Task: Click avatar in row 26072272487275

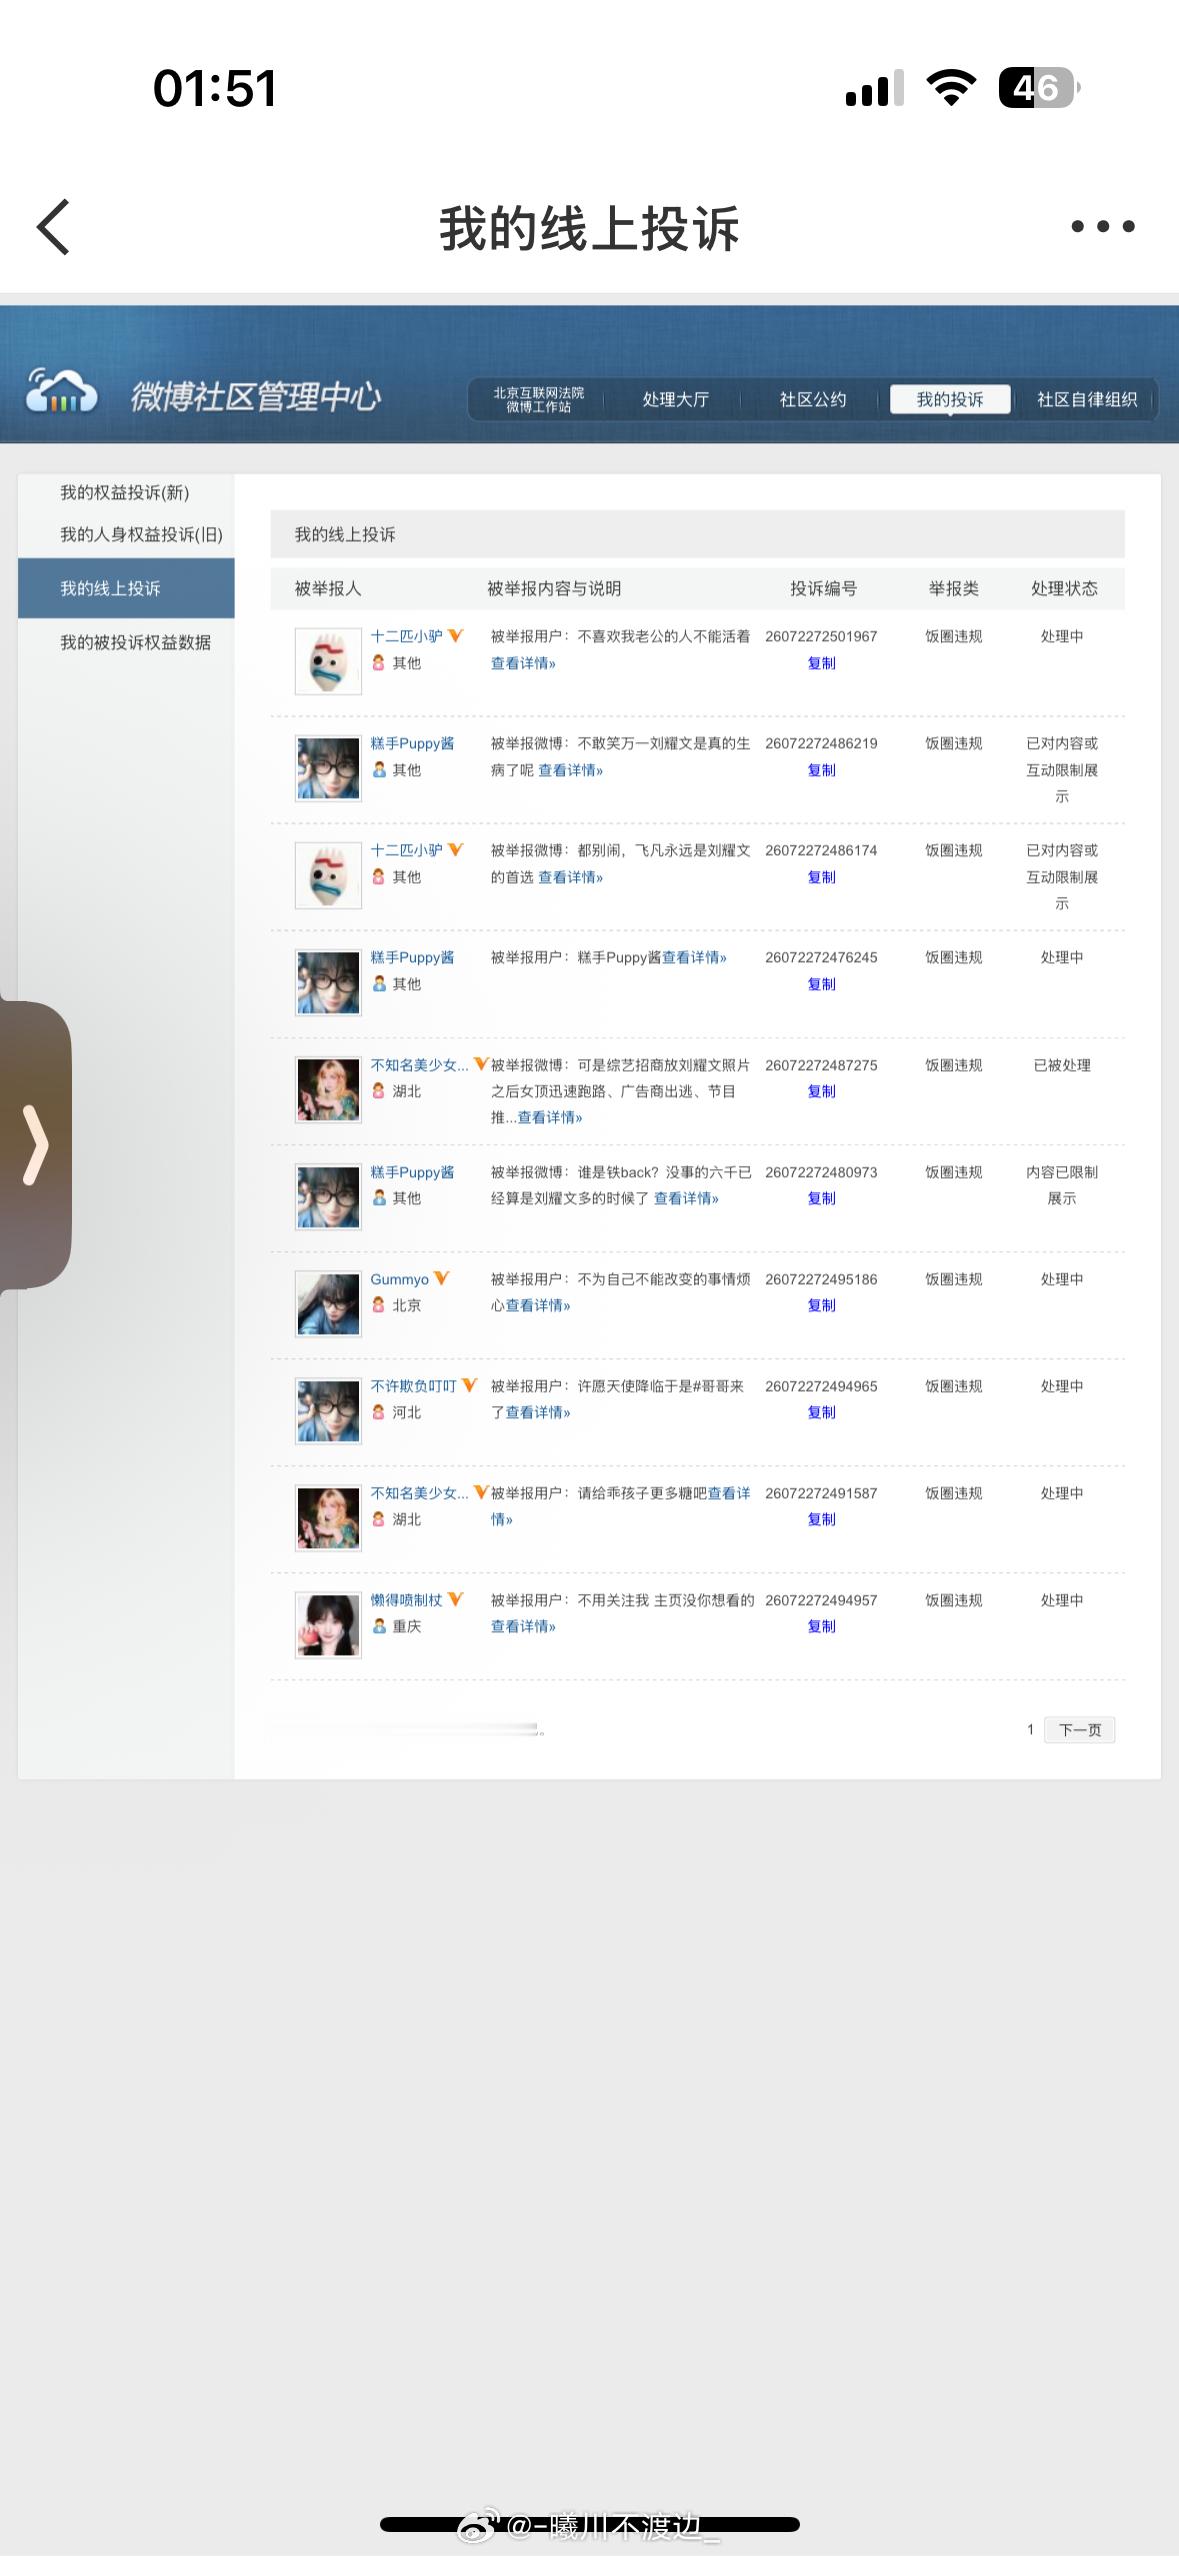Action: [x=328, y=1090]
